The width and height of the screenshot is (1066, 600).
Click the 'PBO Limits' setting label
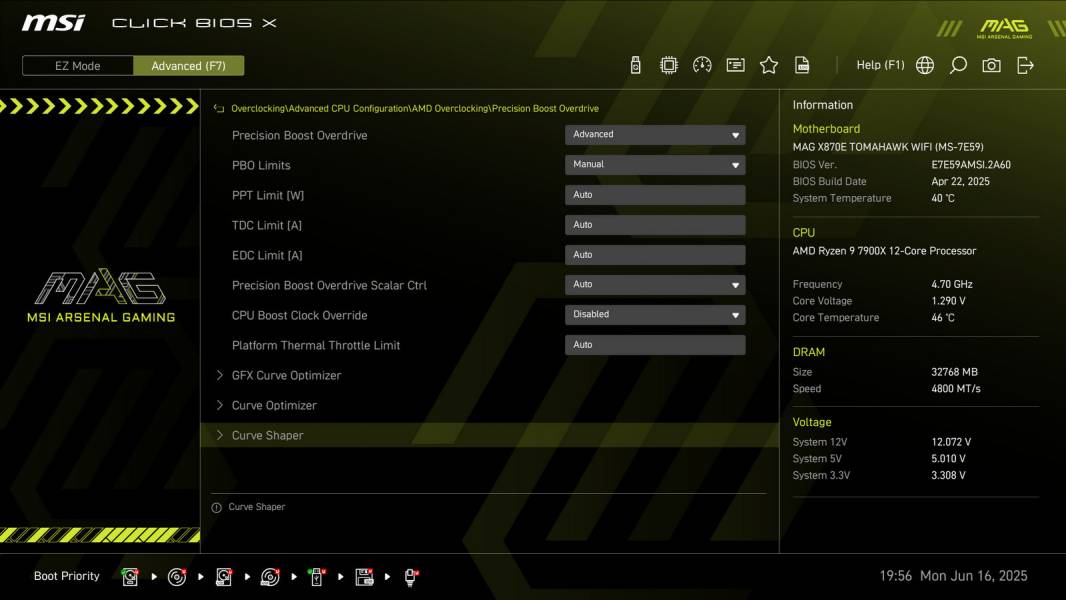[261, 165]
